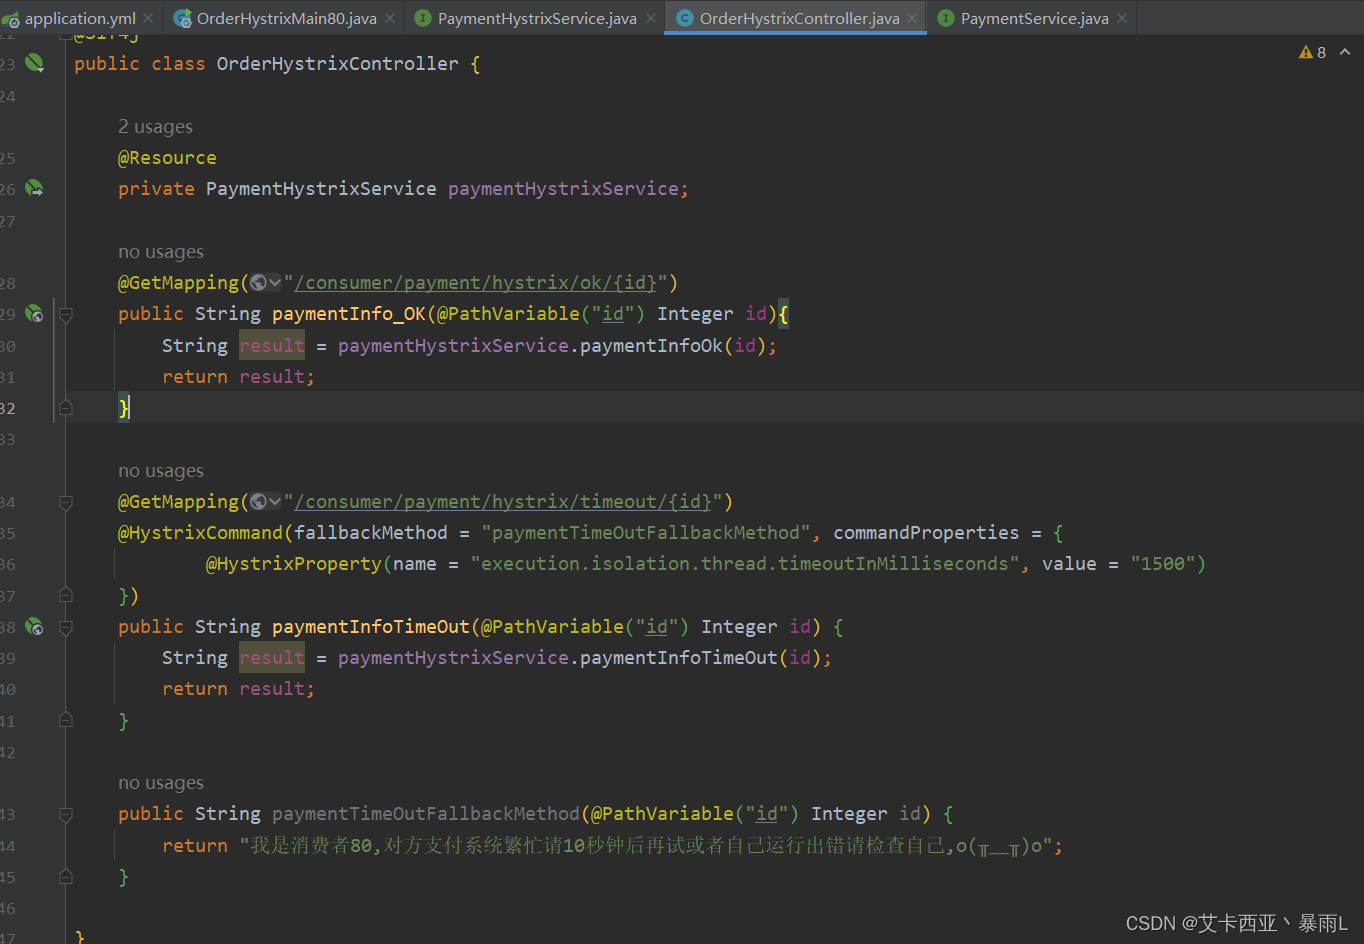The width and height of the screenshot is (1364, 944).
Task: Click the PaymentHystrixService type name in field declaration
Action: click(321, 189)
